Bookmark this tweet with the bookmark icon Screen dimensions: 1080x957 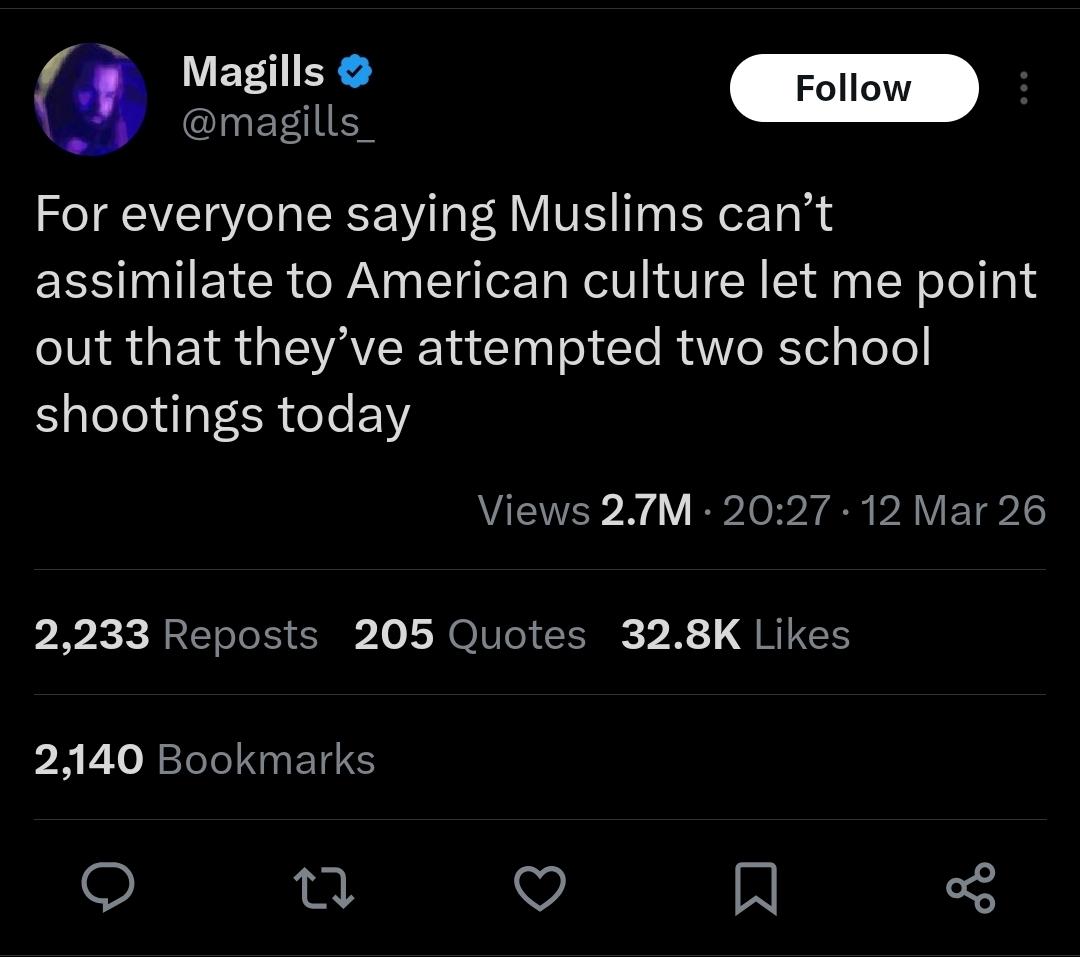(x=756, y=889)
